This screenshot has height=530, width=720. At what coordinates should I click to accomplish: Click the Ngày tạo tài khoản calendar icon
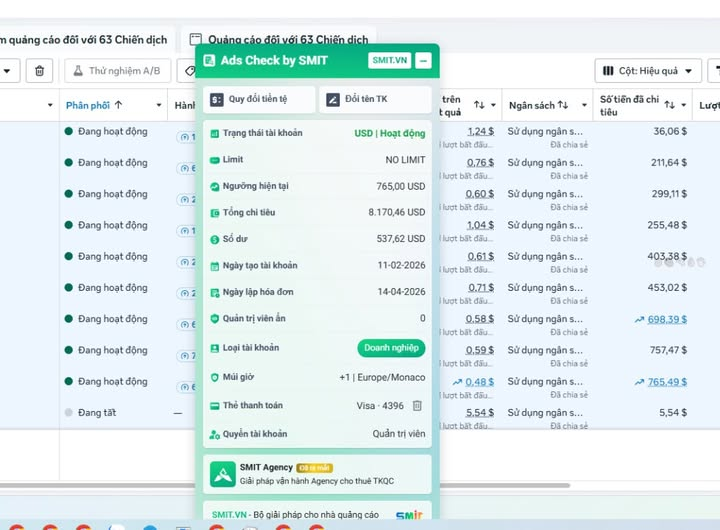tap(214, 266)
